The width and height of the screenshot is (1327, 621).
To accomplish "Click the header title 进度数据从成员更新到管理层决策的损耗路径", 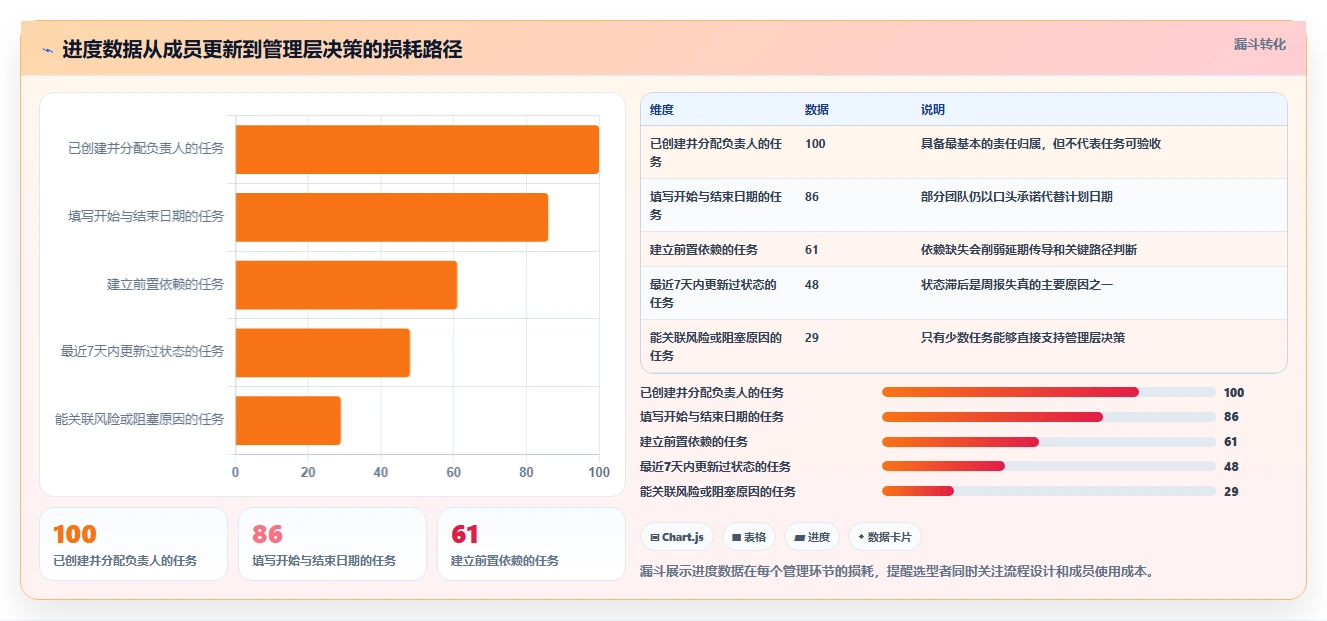I will 262,50.
